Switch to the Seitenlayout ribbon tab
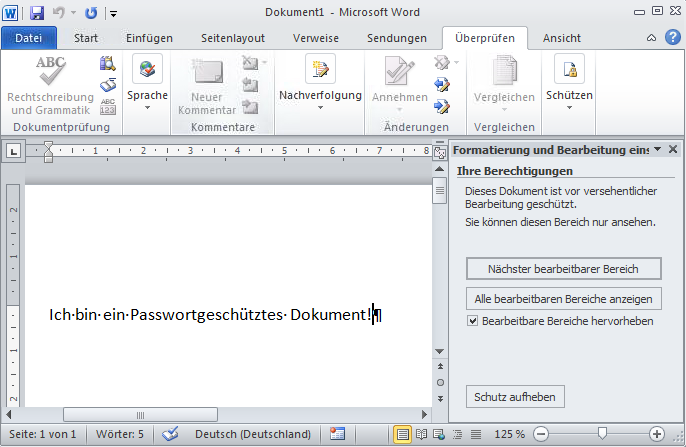This screenshot has height=447, width=686. point(231,38)
